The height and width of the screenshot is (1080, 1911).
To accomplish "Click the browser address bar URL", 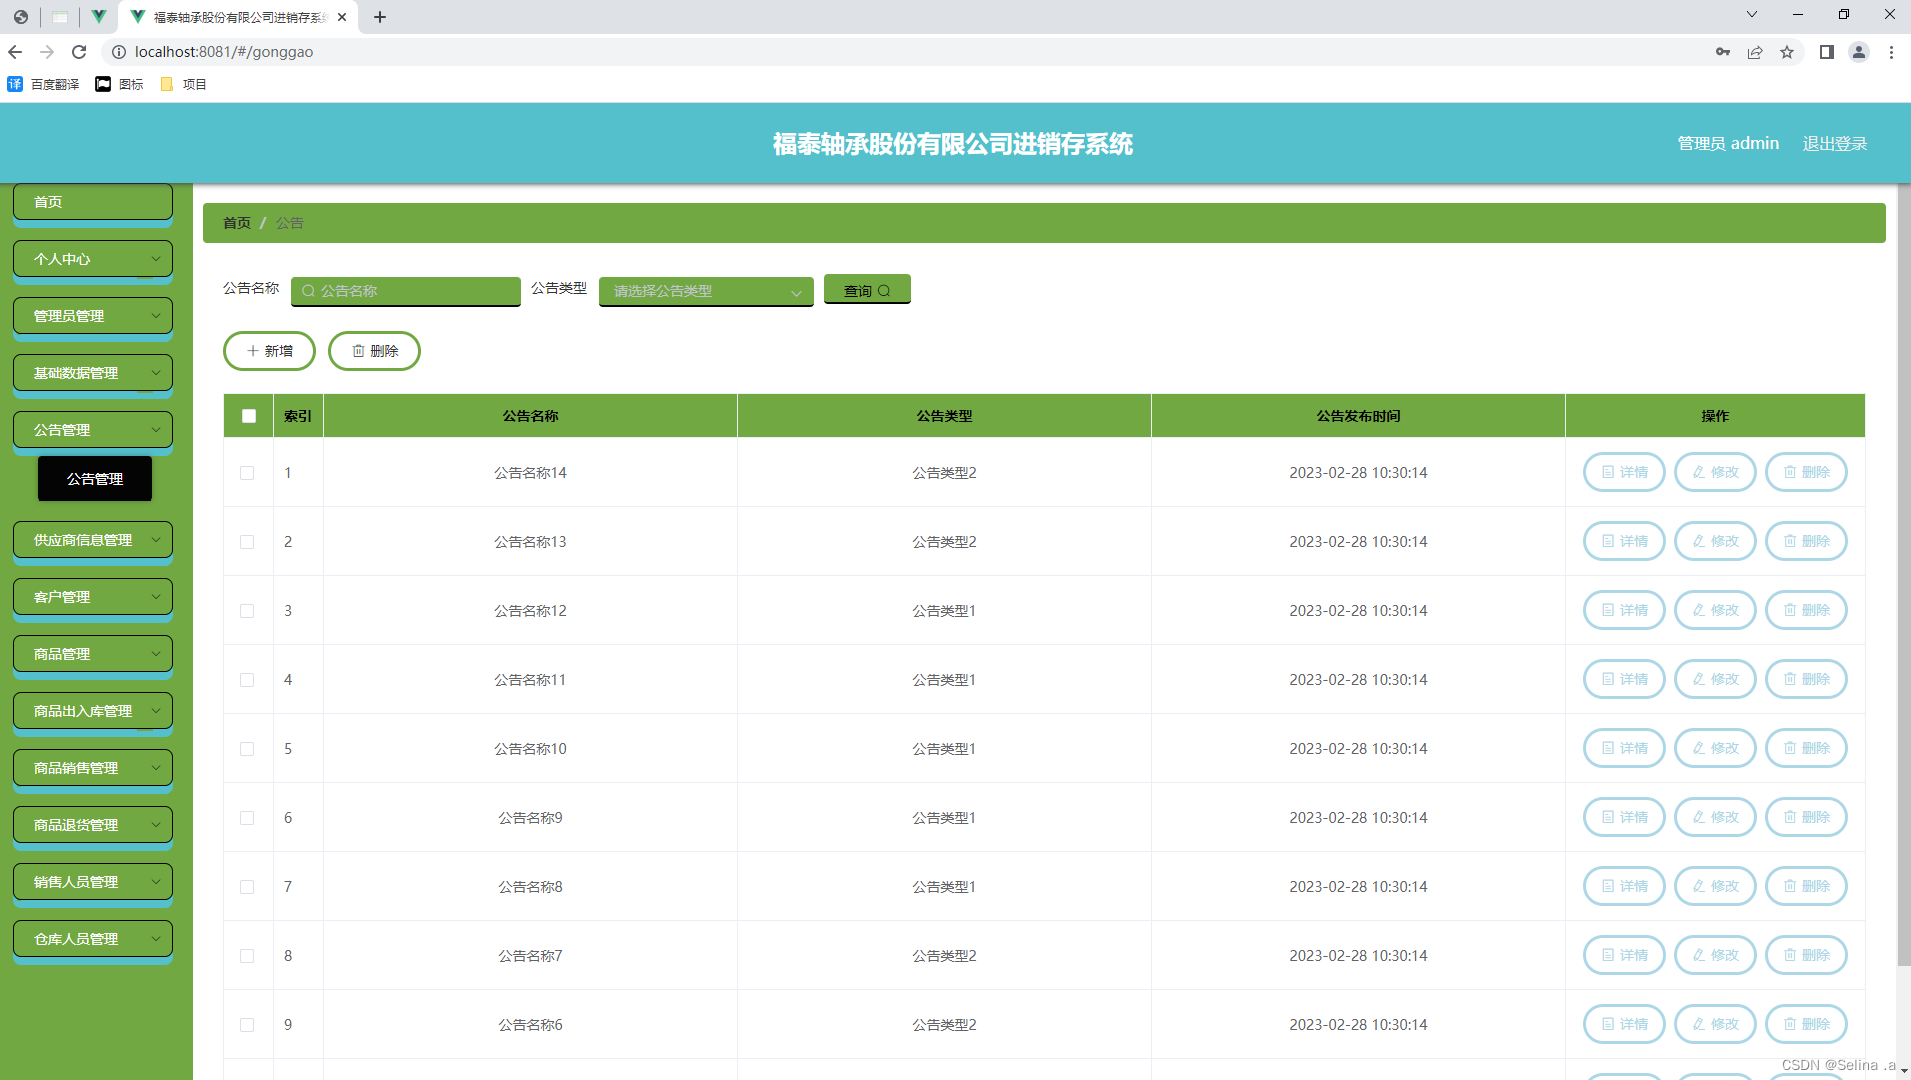I will pyautogui.click(x=224, y=52).
